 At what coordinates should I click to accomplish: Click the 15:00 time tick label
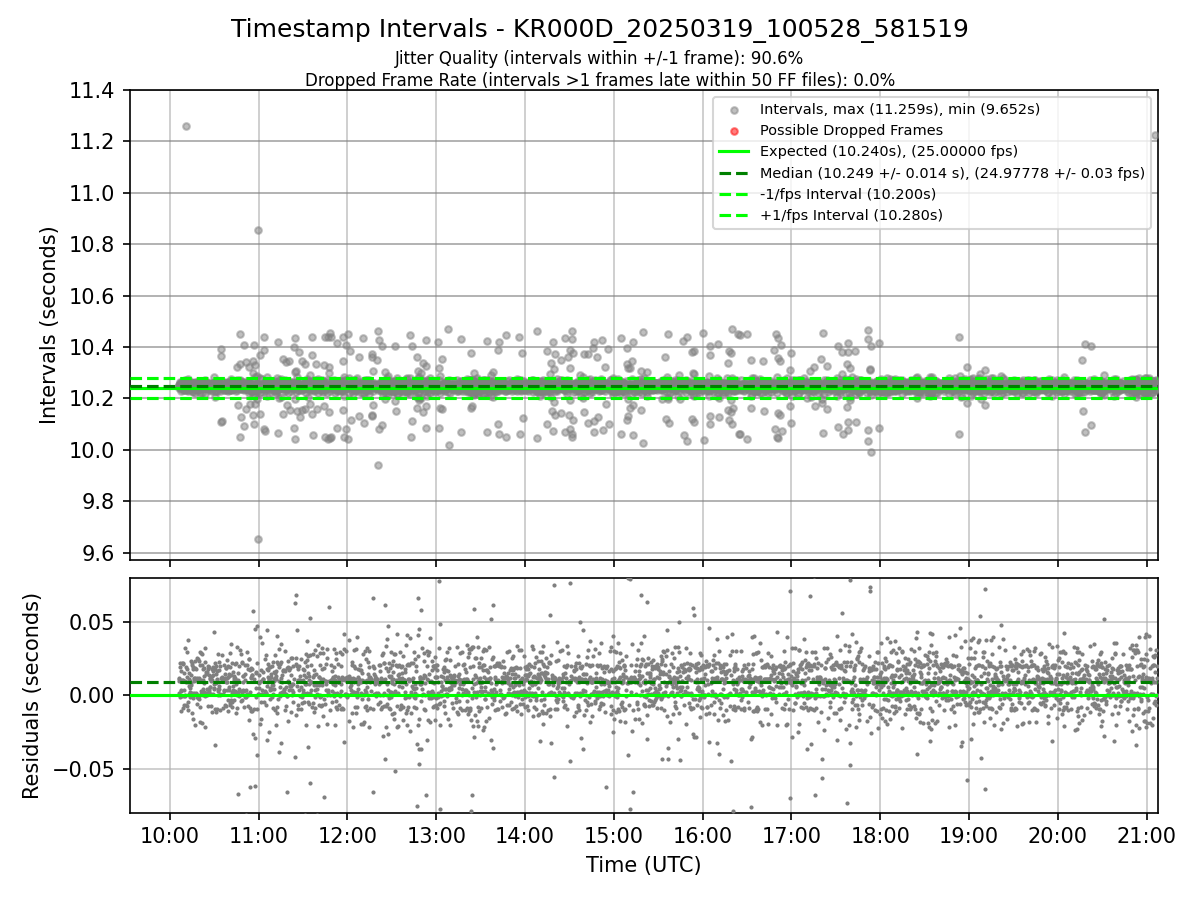tap(614, 836)
